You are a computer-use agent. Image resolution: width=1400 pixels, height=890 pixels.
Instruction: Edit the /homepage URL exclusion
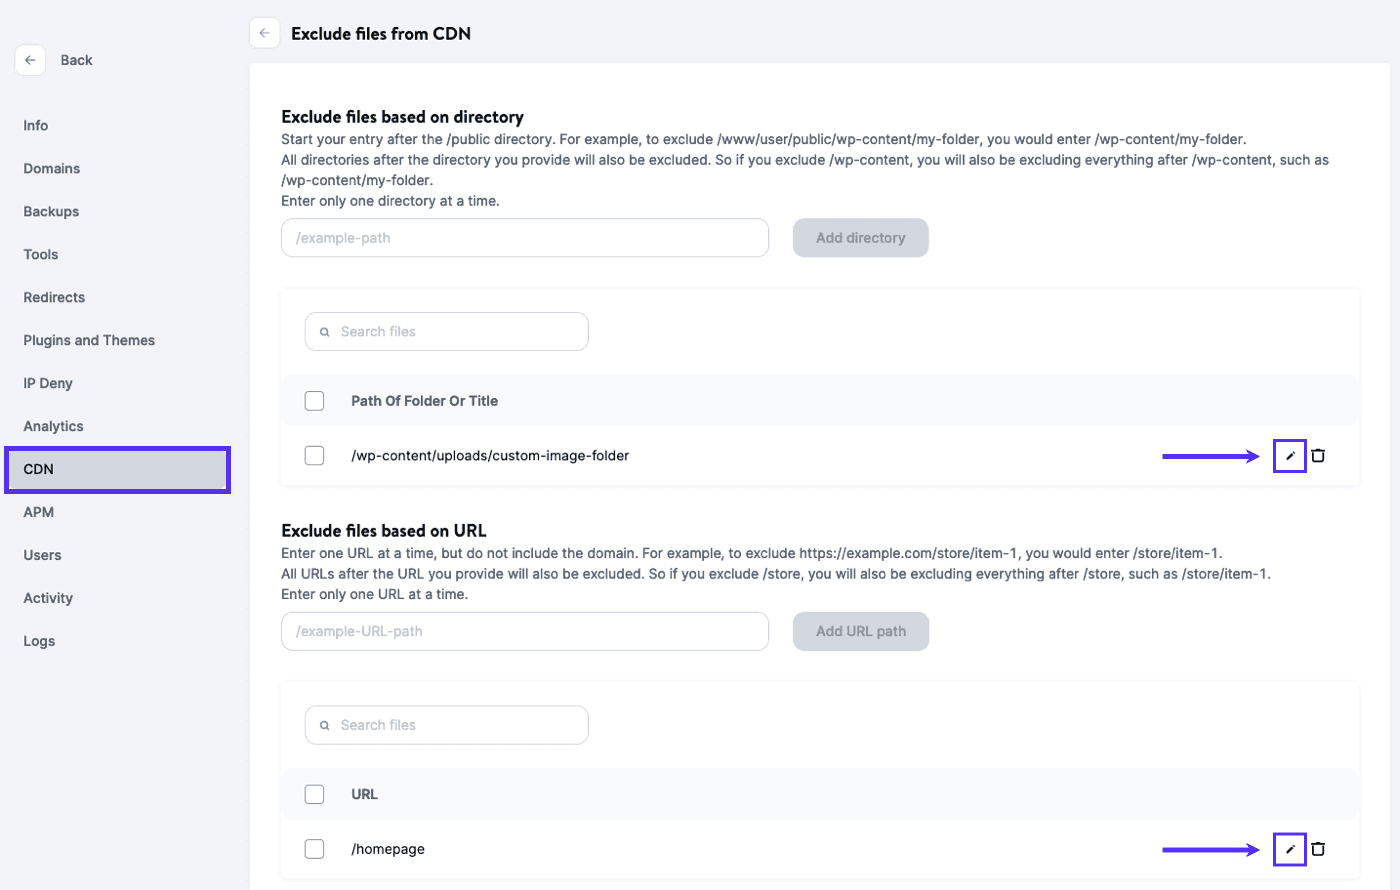pos(1290,849)
